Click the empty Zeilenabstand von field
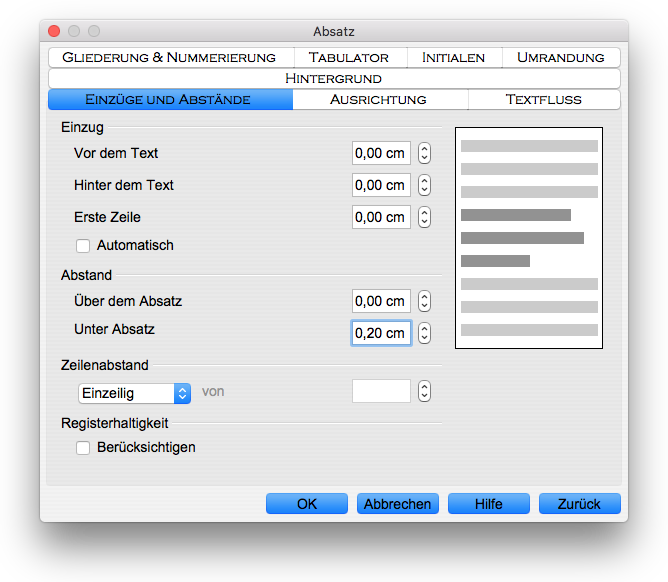 381,391
